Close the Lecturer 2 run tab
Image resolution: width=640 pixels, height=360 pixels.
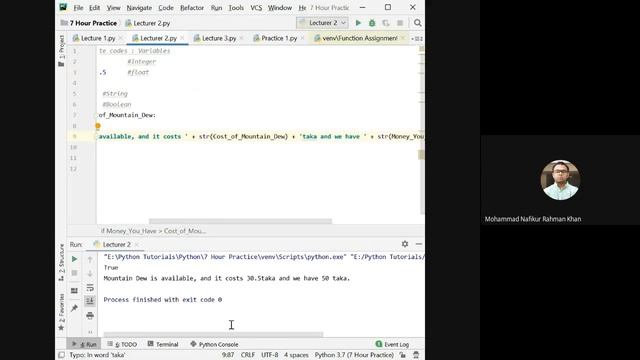tap(137, 244)
